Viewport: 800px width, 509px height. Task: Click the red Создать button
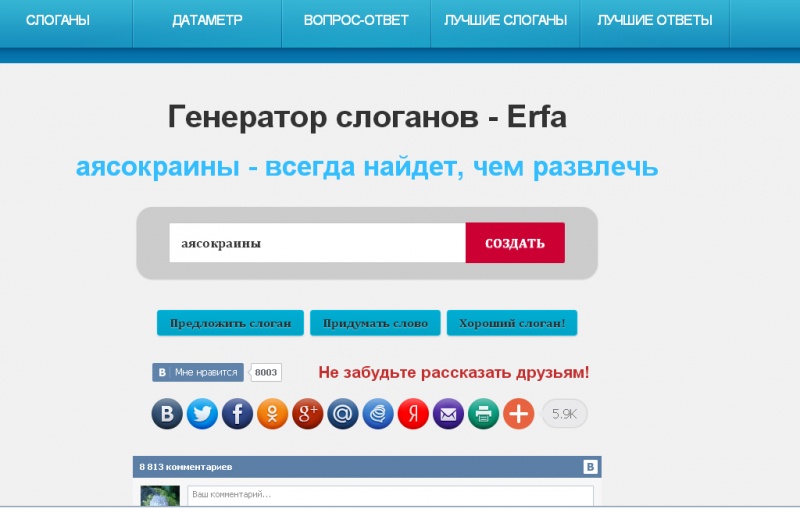(x=515, y=243)
